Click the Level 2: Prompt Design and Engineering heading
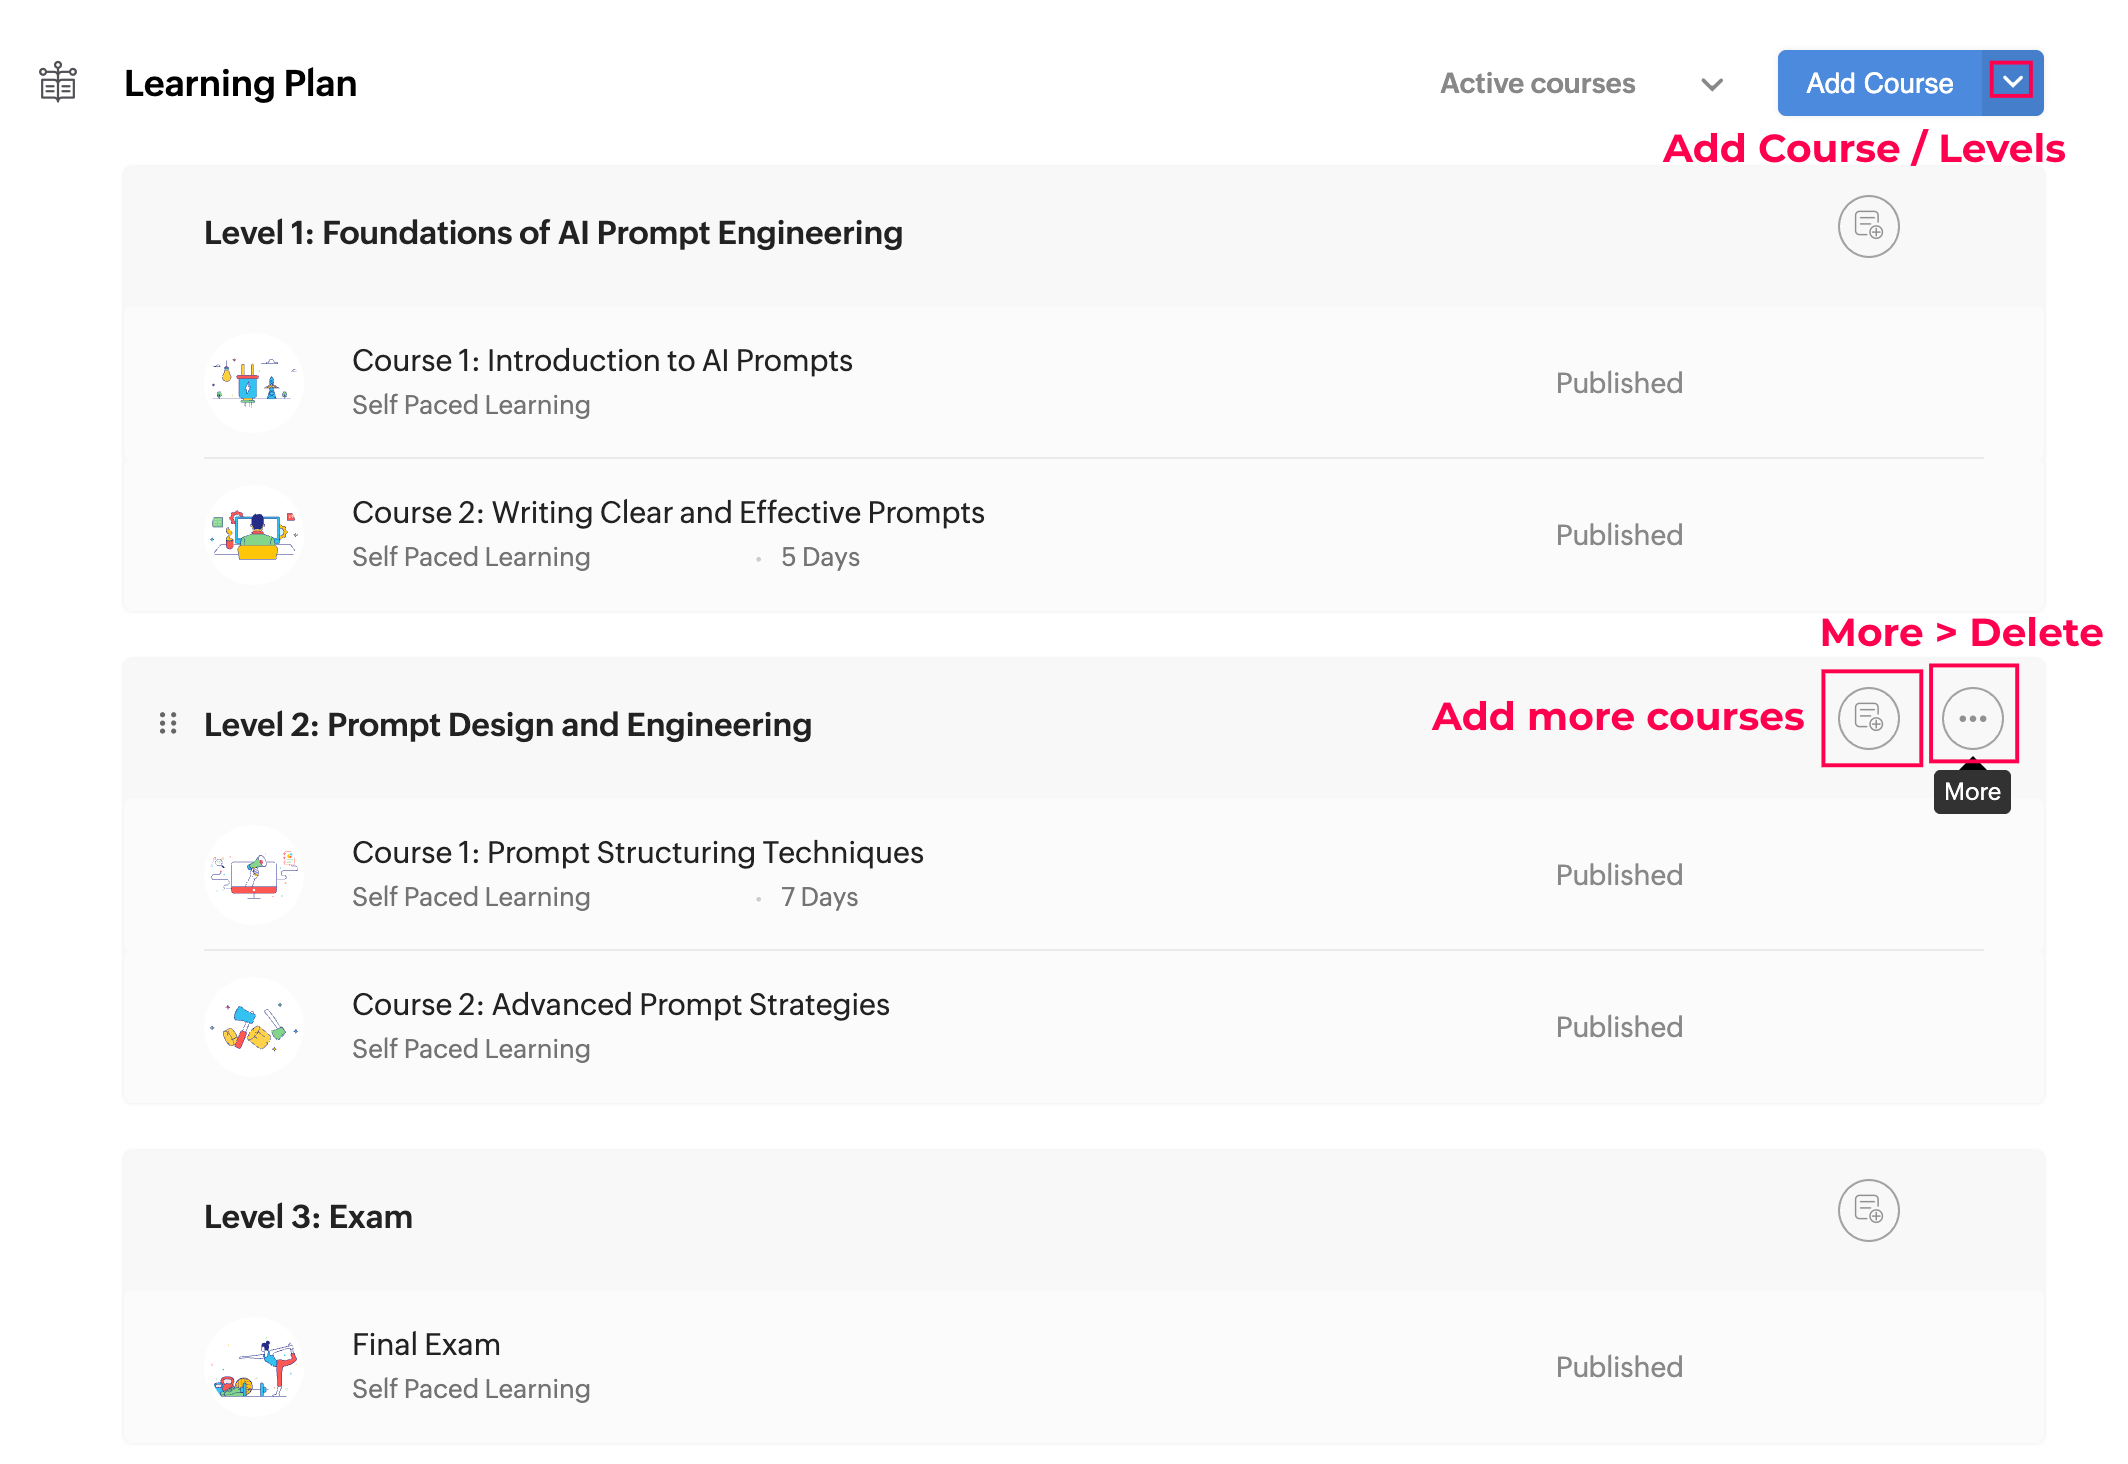The image size is (2128, 1464). pos(508,725)
